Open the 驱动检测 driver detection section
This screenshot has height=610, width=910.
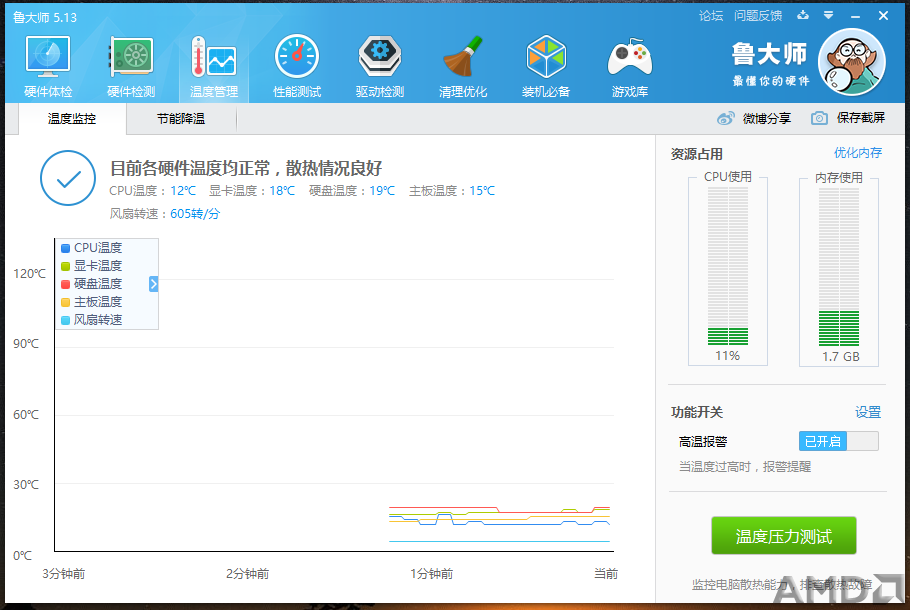point(380,66)
